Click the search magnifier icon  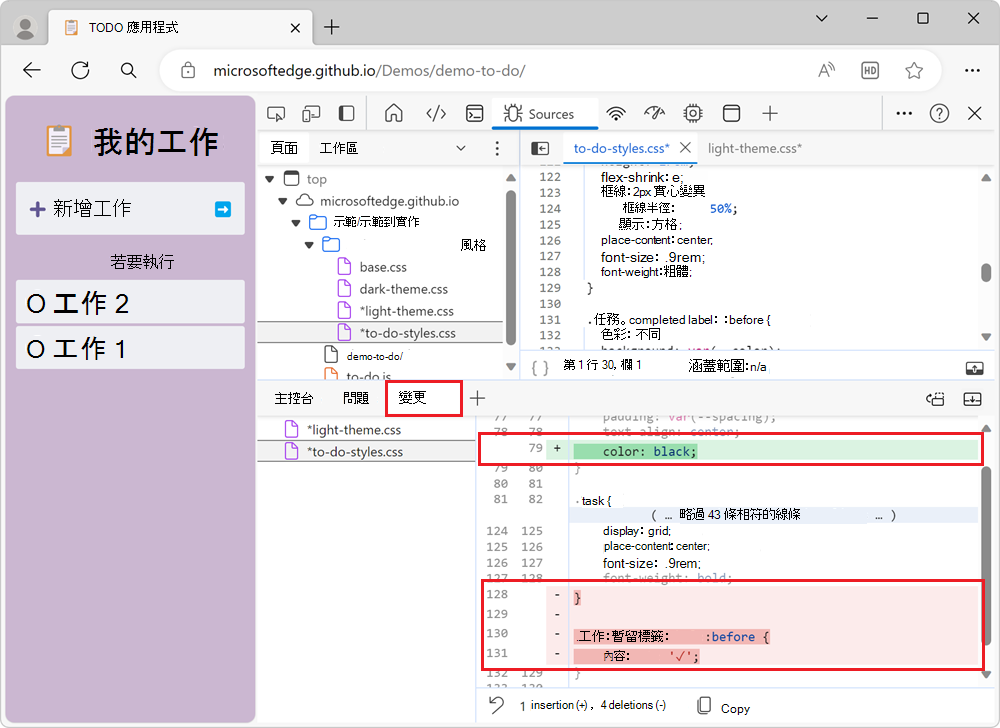pos(128,70)
